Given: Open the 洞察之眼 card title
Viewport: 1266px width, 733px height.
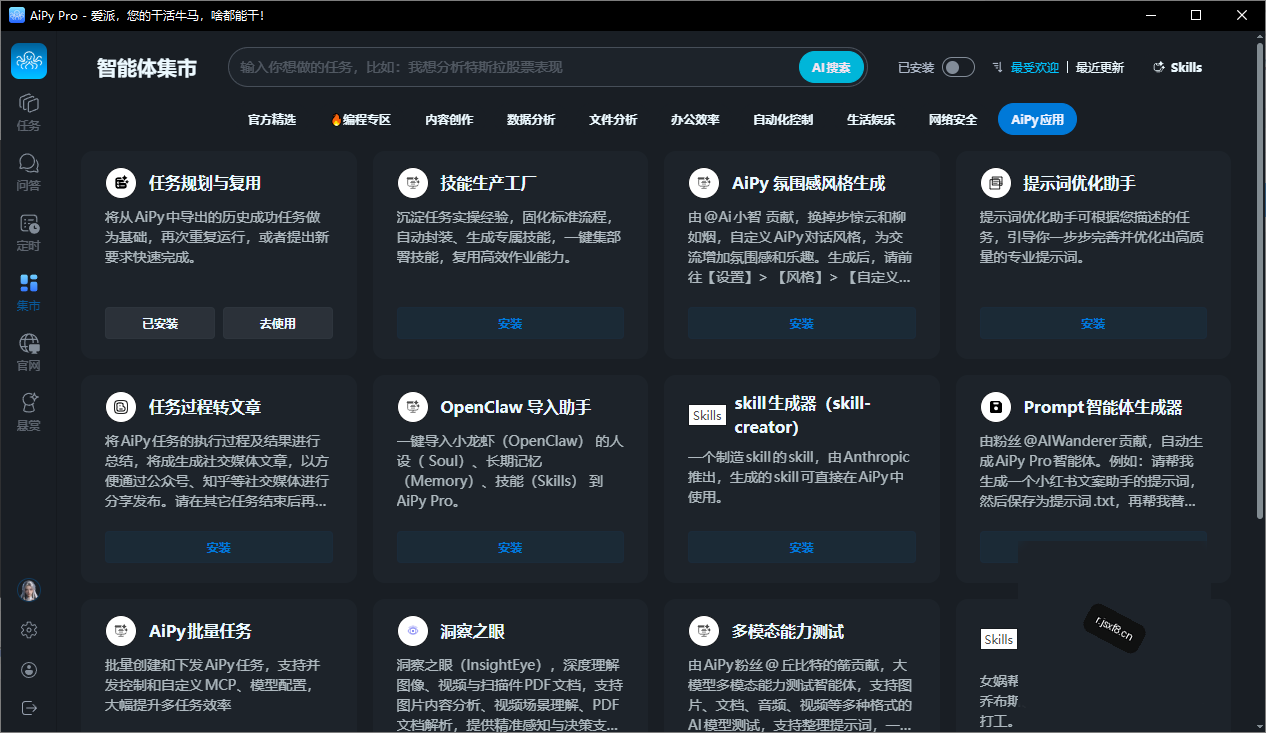Looking at the screenshot, I should point(473,631).
